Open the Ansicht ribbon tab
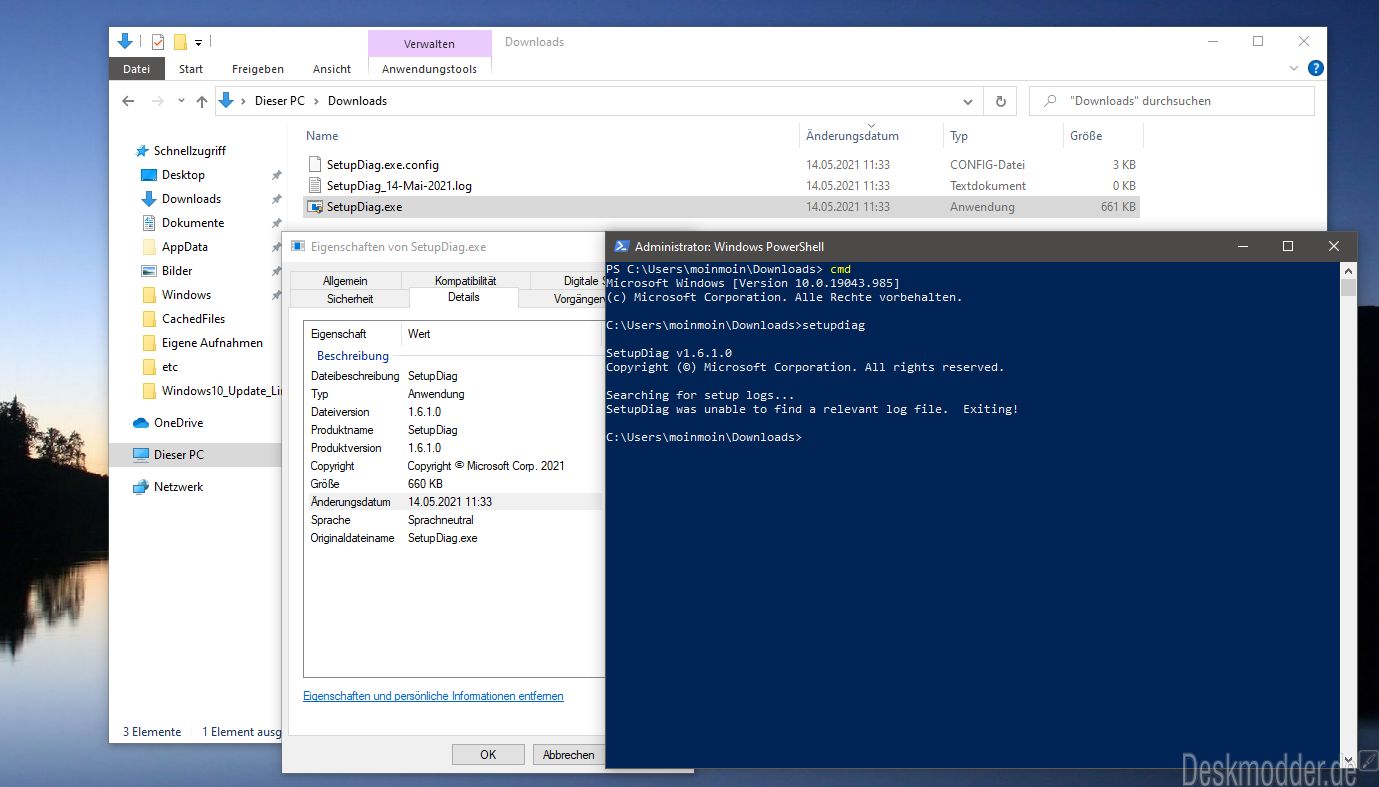The width and height of the screenshot is (1379, 787). (332, 69)
